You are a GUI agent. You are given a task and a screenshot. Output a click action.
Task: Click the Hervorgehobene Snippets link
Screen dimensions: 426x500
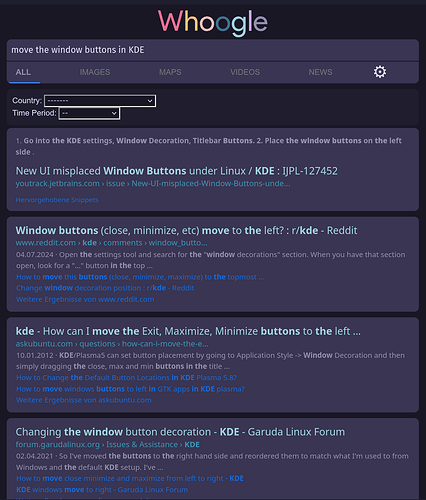57,200
